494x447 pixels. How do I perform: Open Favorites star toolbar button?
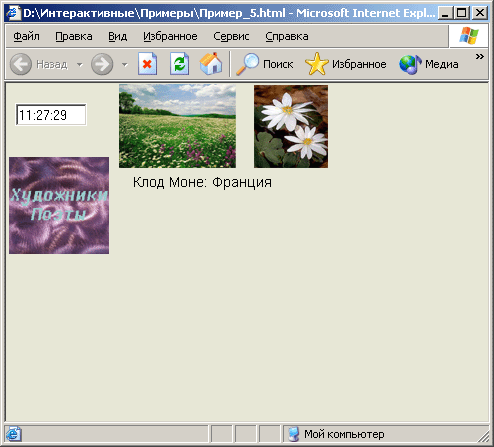[345, 64]
